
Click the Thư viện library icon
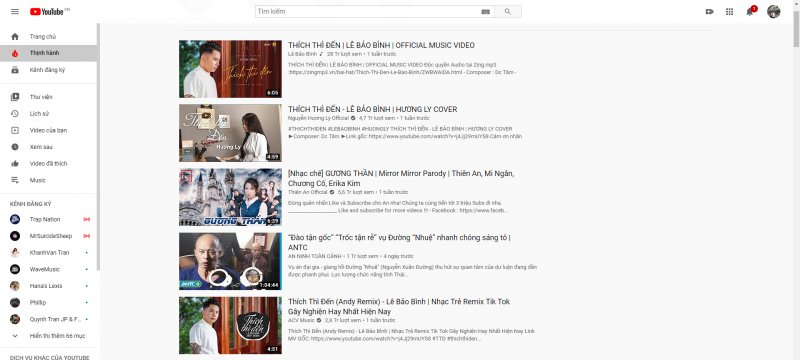pyautogui.click(x=15, y=97)
